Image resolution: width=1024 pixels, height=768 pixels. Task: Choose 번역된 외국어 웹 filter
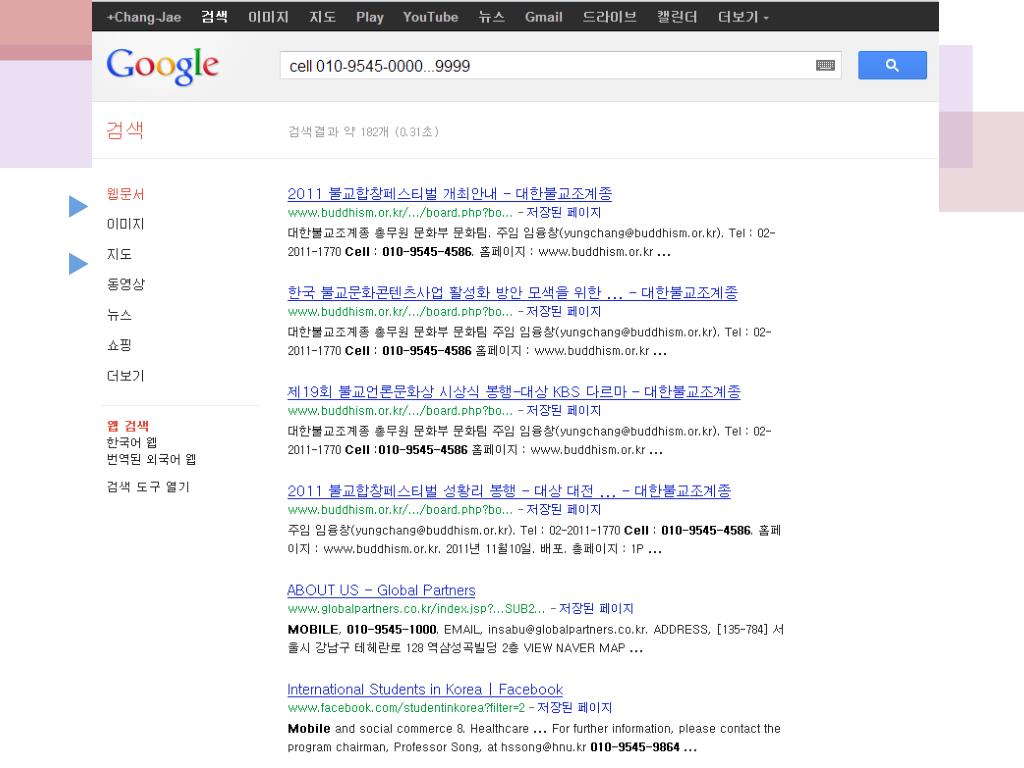point(152,459)
